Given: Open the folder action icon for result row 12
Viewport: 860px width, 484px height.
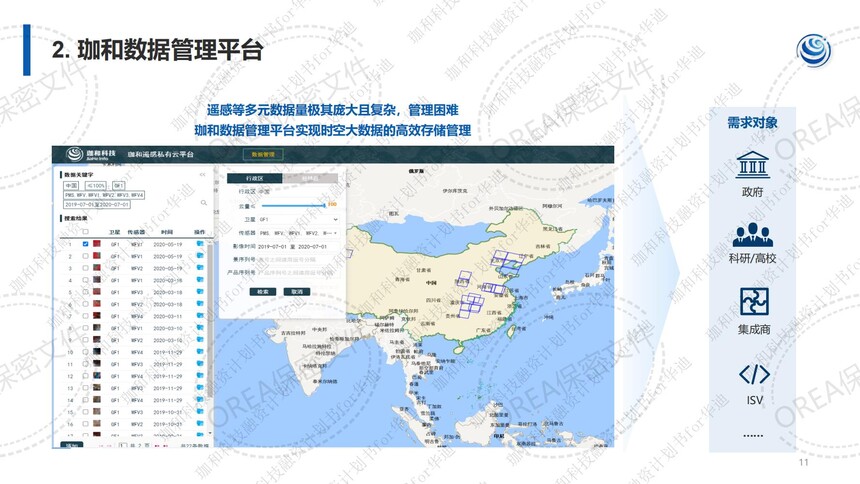Looking at the screenshot, I should point(200,376).
